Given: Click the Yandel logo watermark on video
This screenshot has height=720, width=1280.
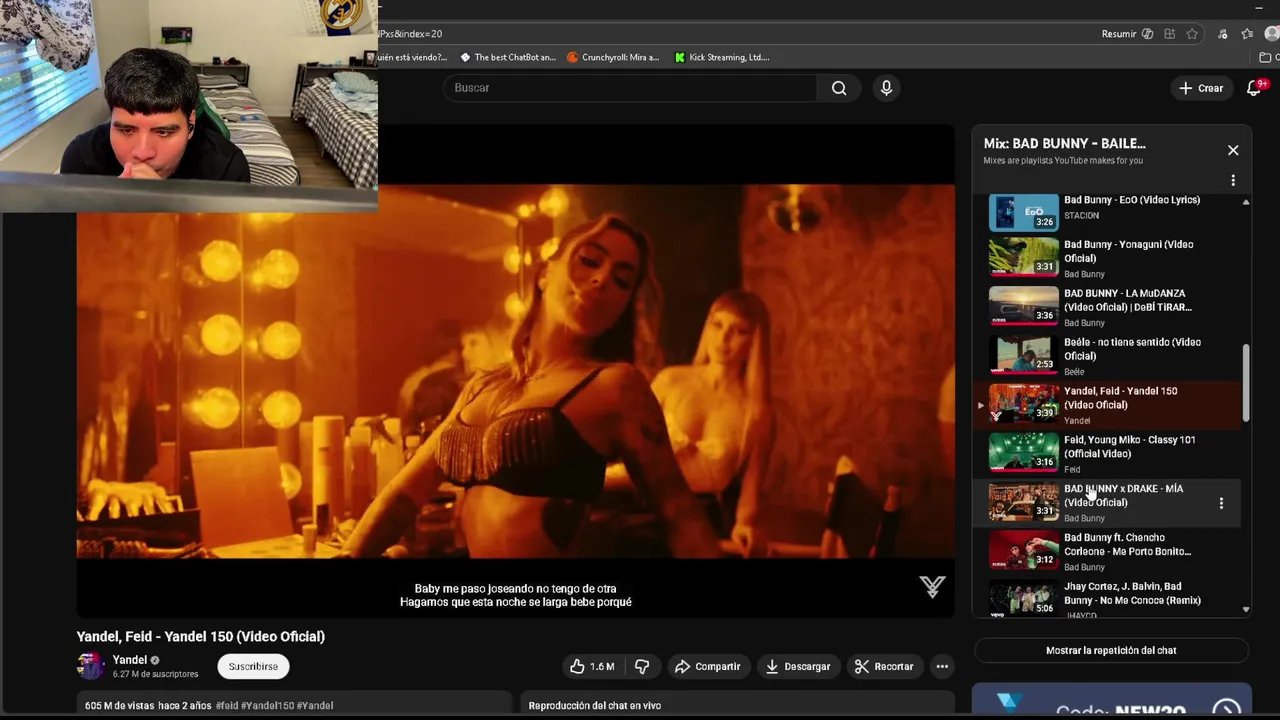Looking at the screenshot, I should pos(932,587).
